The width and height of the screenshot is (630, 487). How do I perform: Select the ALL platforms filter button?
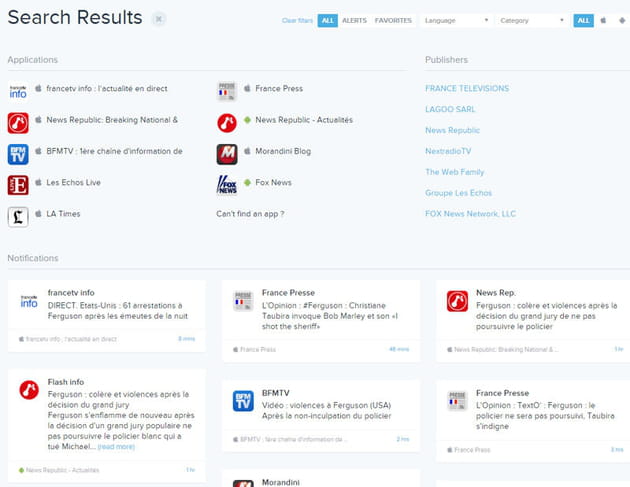[583, 20]
